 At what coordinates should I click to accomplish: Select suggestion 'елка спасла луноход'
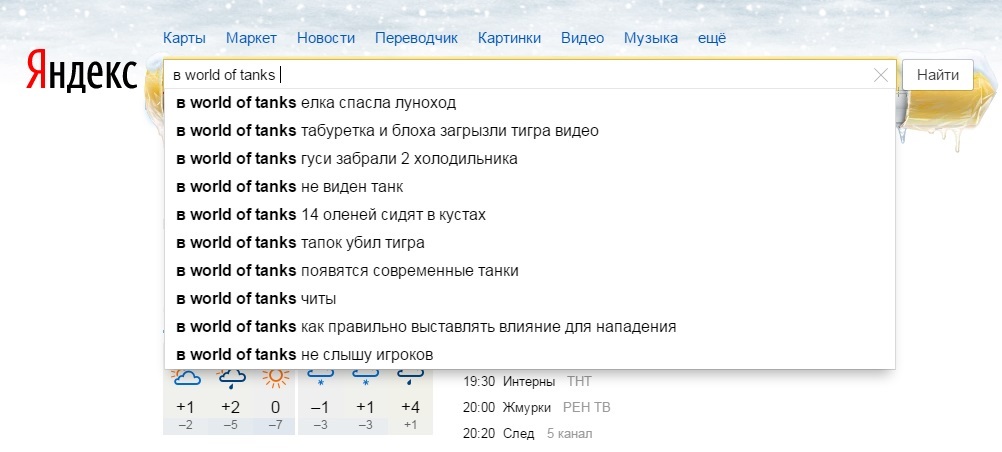coord(530,103)
